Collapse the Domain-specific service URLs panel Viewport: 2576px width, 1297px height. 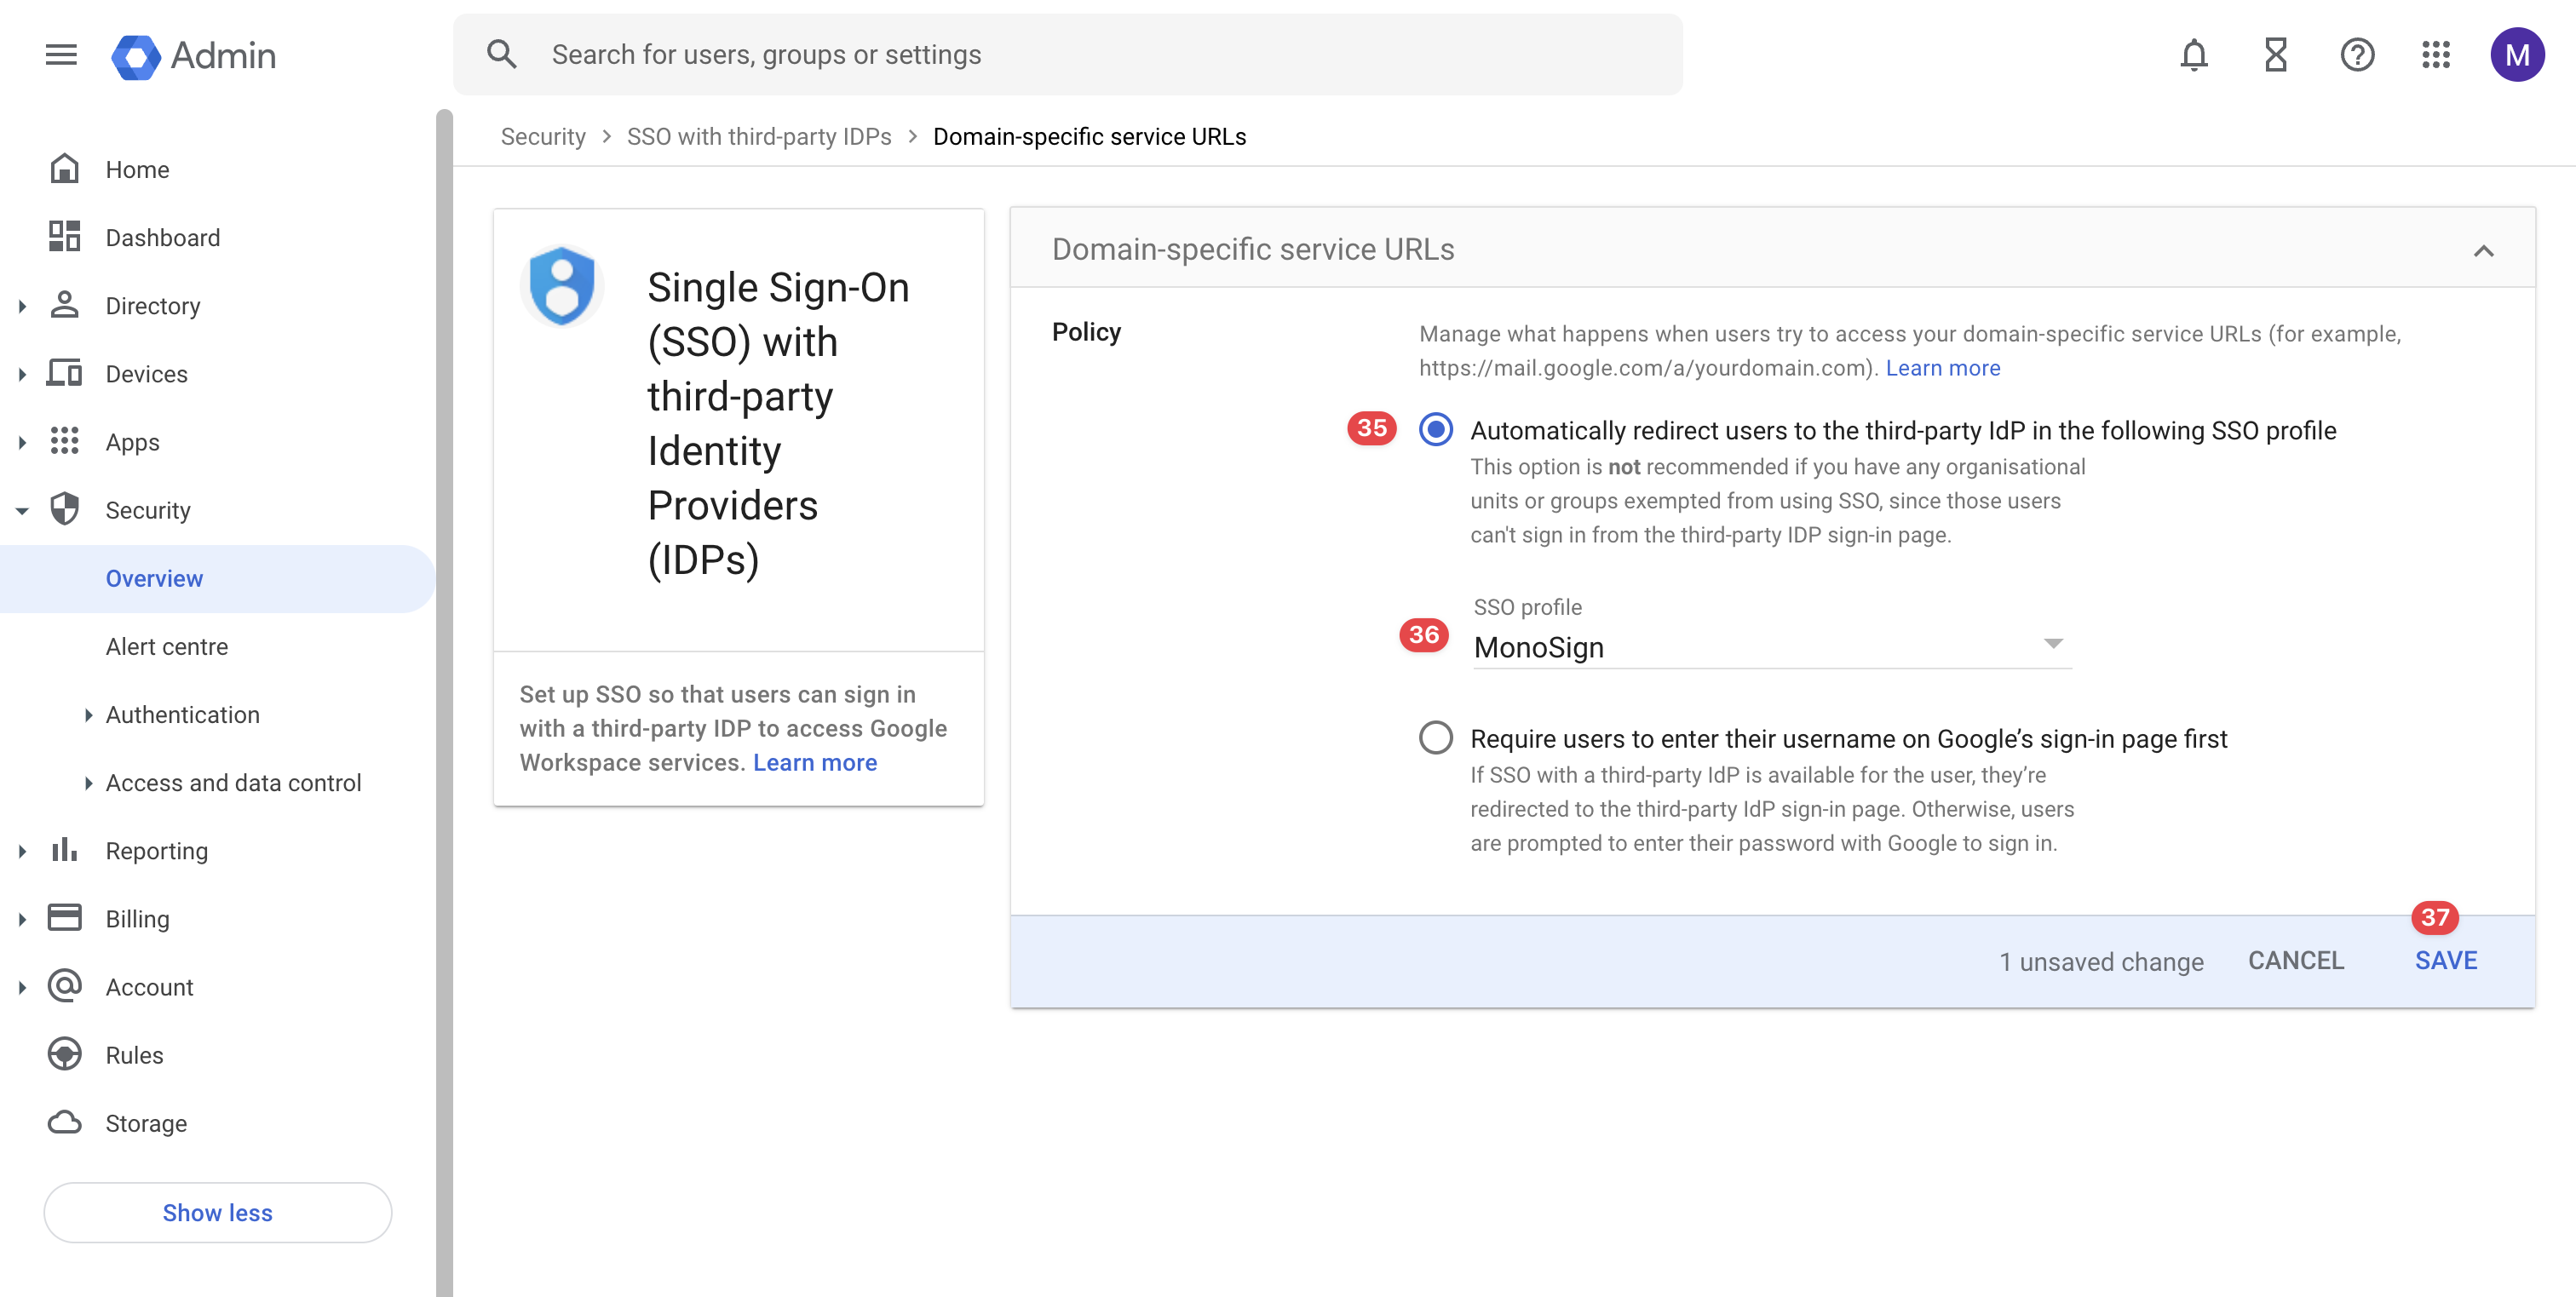click(x=2483, y=250)
